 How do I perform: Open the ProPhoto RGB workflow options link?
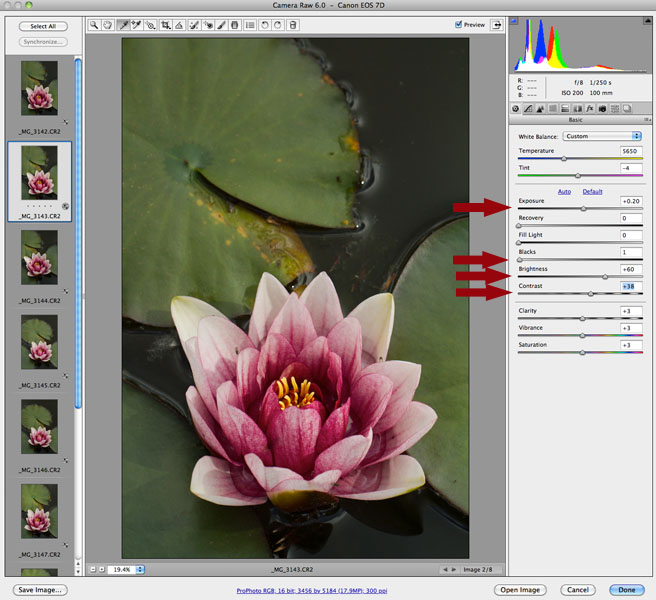tap(312, 591)
